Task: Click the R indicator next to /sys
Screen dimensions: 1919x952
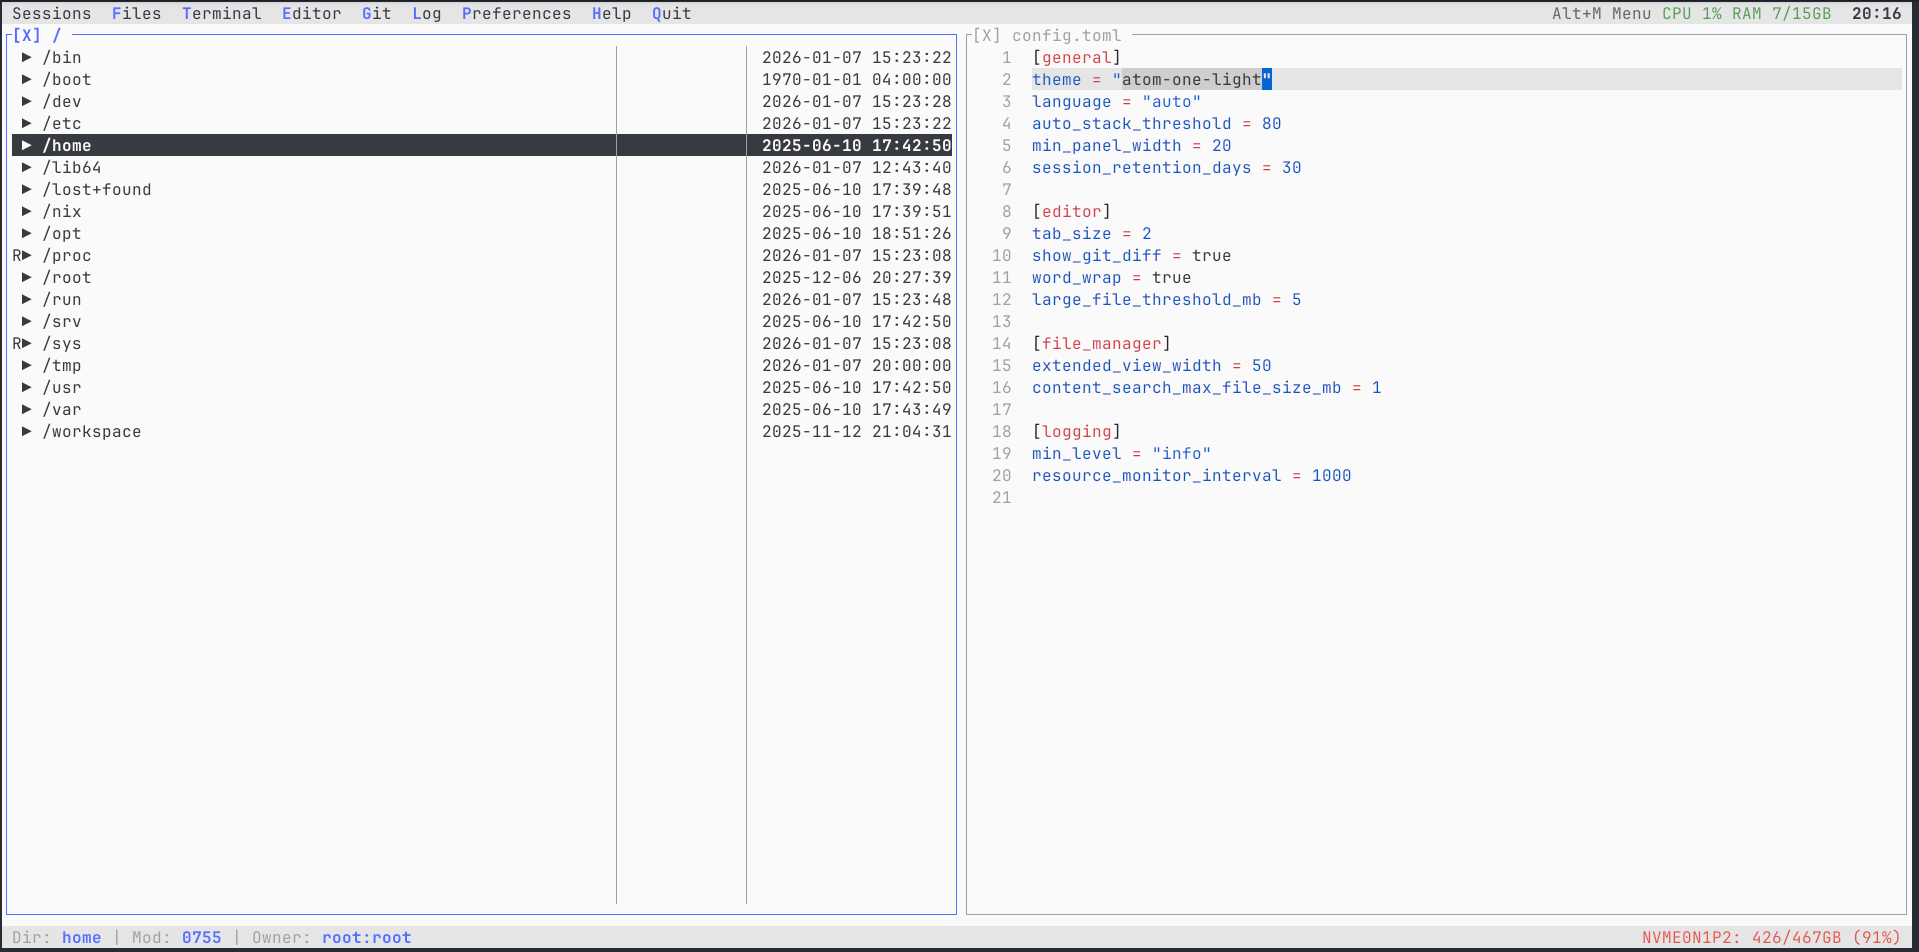Action: pyautogui.click(x=15, y=343)
